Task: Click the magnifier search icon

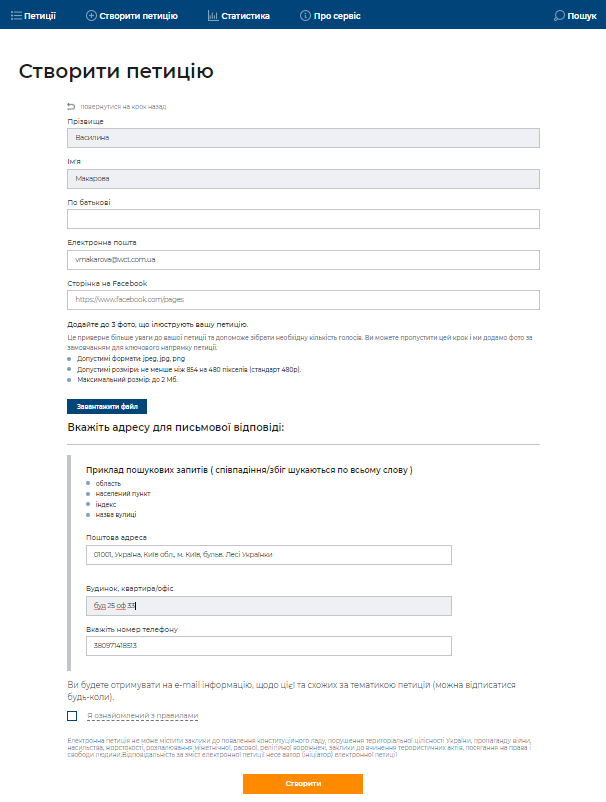Action: pos(559,16)
